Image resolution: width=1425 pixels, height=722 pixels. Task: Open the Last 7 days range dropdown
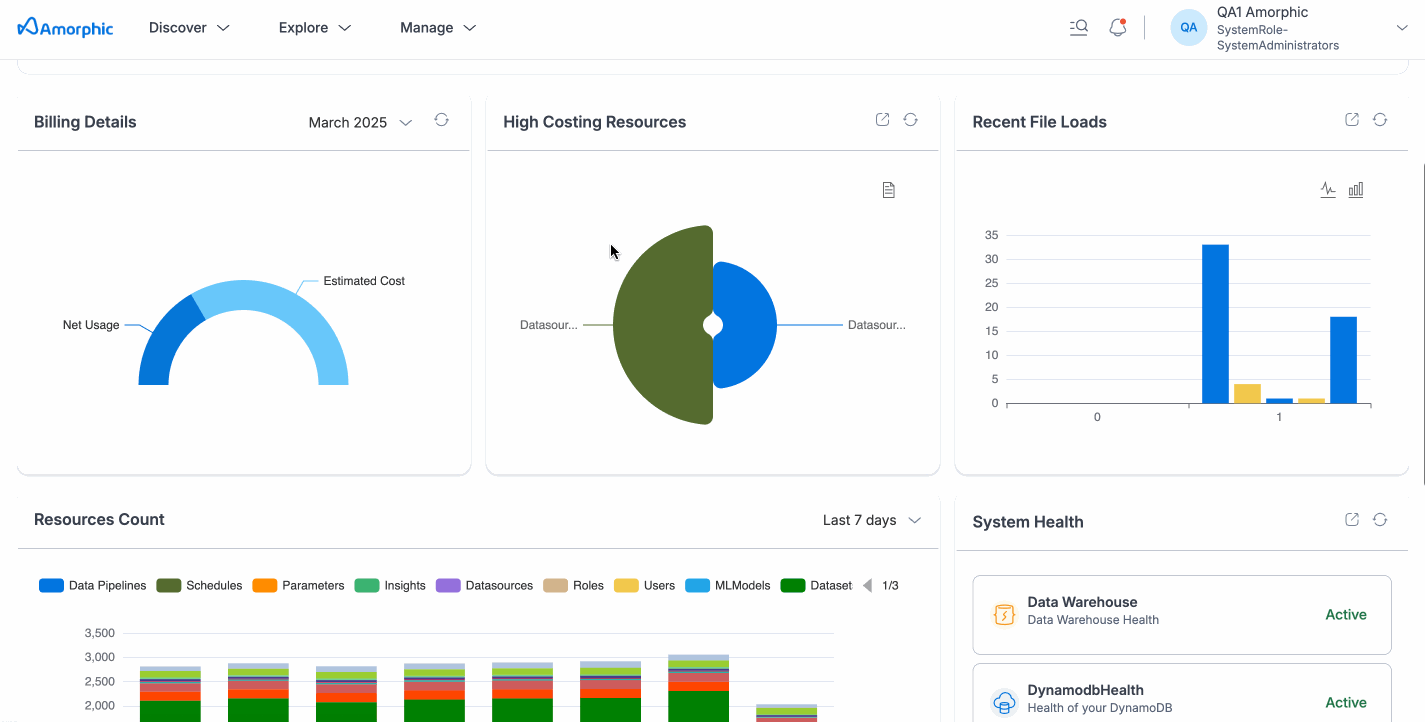[x=872, y=520]
